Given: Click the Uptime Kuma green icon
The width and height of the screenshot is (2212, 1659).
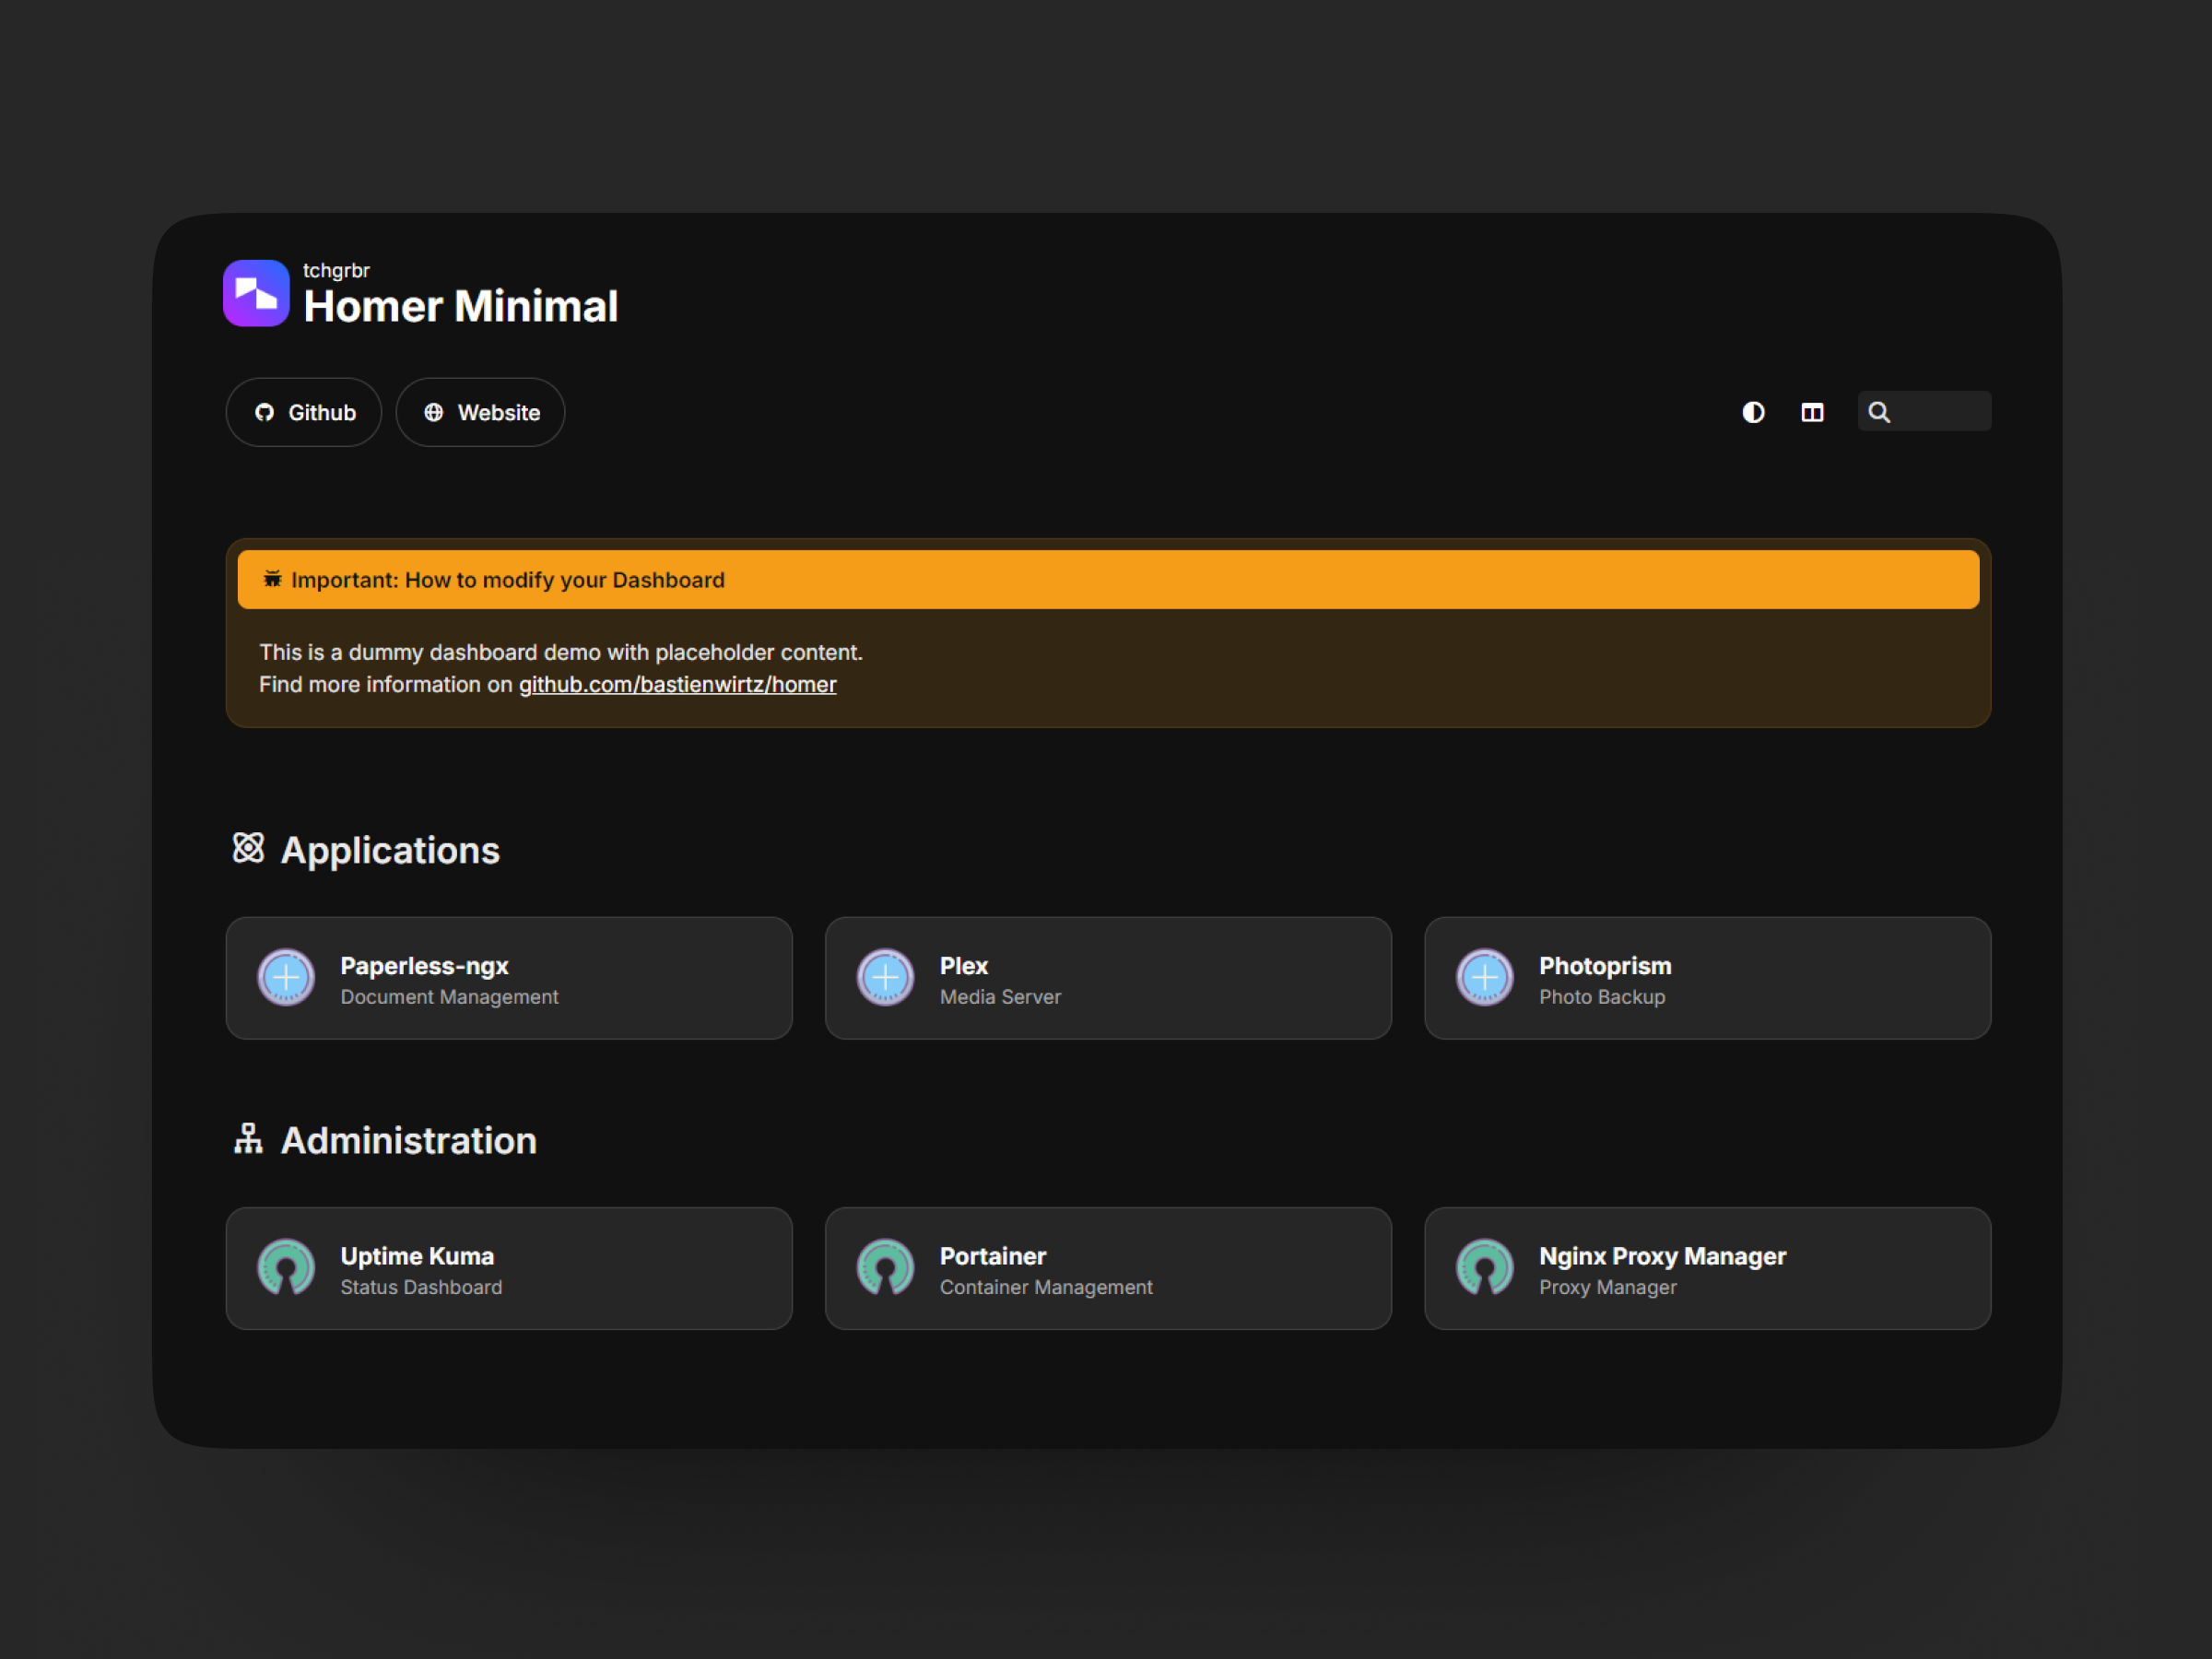Looking at the screenshot, I should pyautogui.click(x=286, y=1267).
